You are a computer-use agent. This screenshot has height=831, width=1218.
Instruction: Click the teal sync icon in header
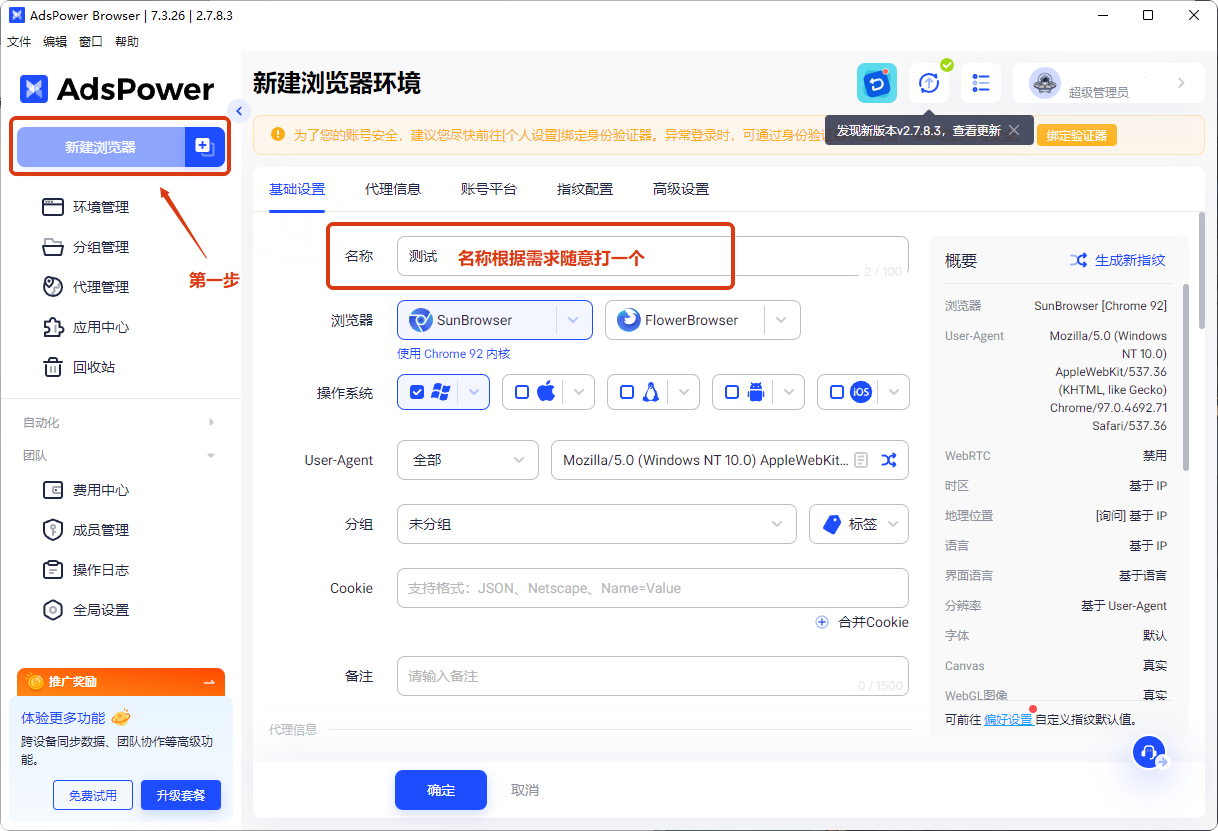(x=877, y=83)
